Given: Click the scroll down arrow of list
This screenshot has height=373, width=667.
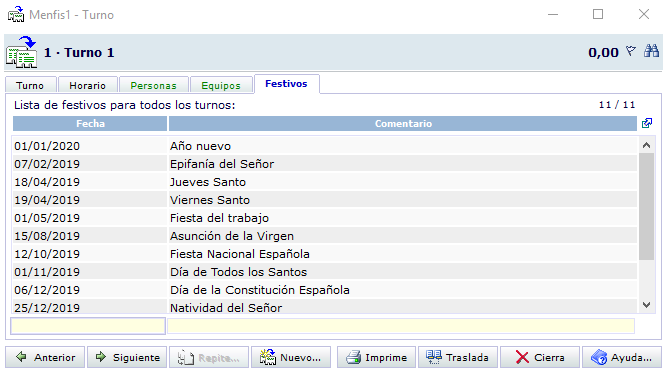Looking at the screenshot, I should click(647, 305).
